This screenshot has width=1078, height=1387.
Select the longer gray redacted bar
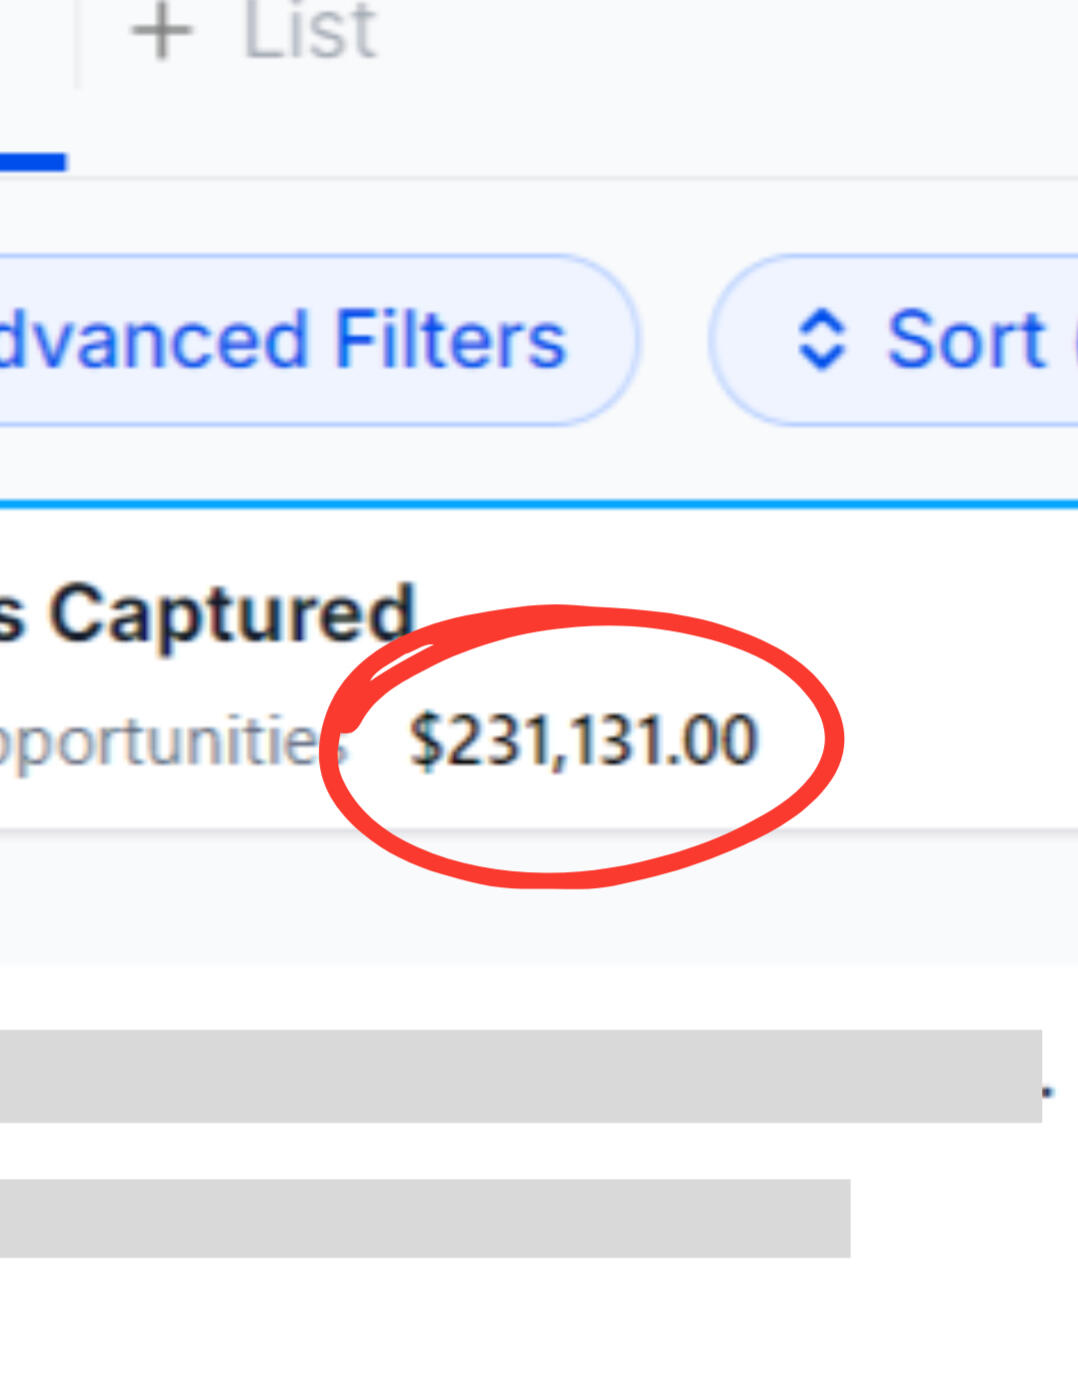pyautogui.click(x=520, y=1076)
